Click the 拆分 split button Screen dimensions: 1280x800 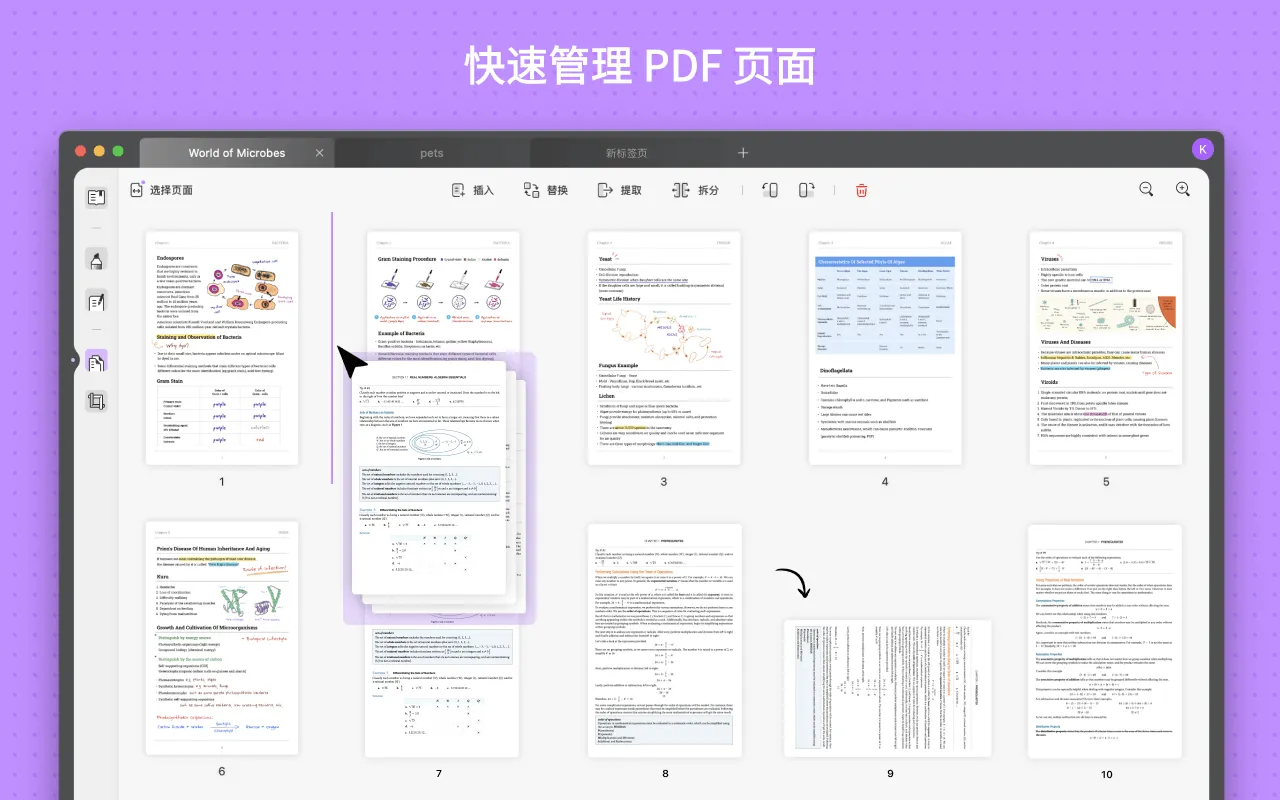696,190
